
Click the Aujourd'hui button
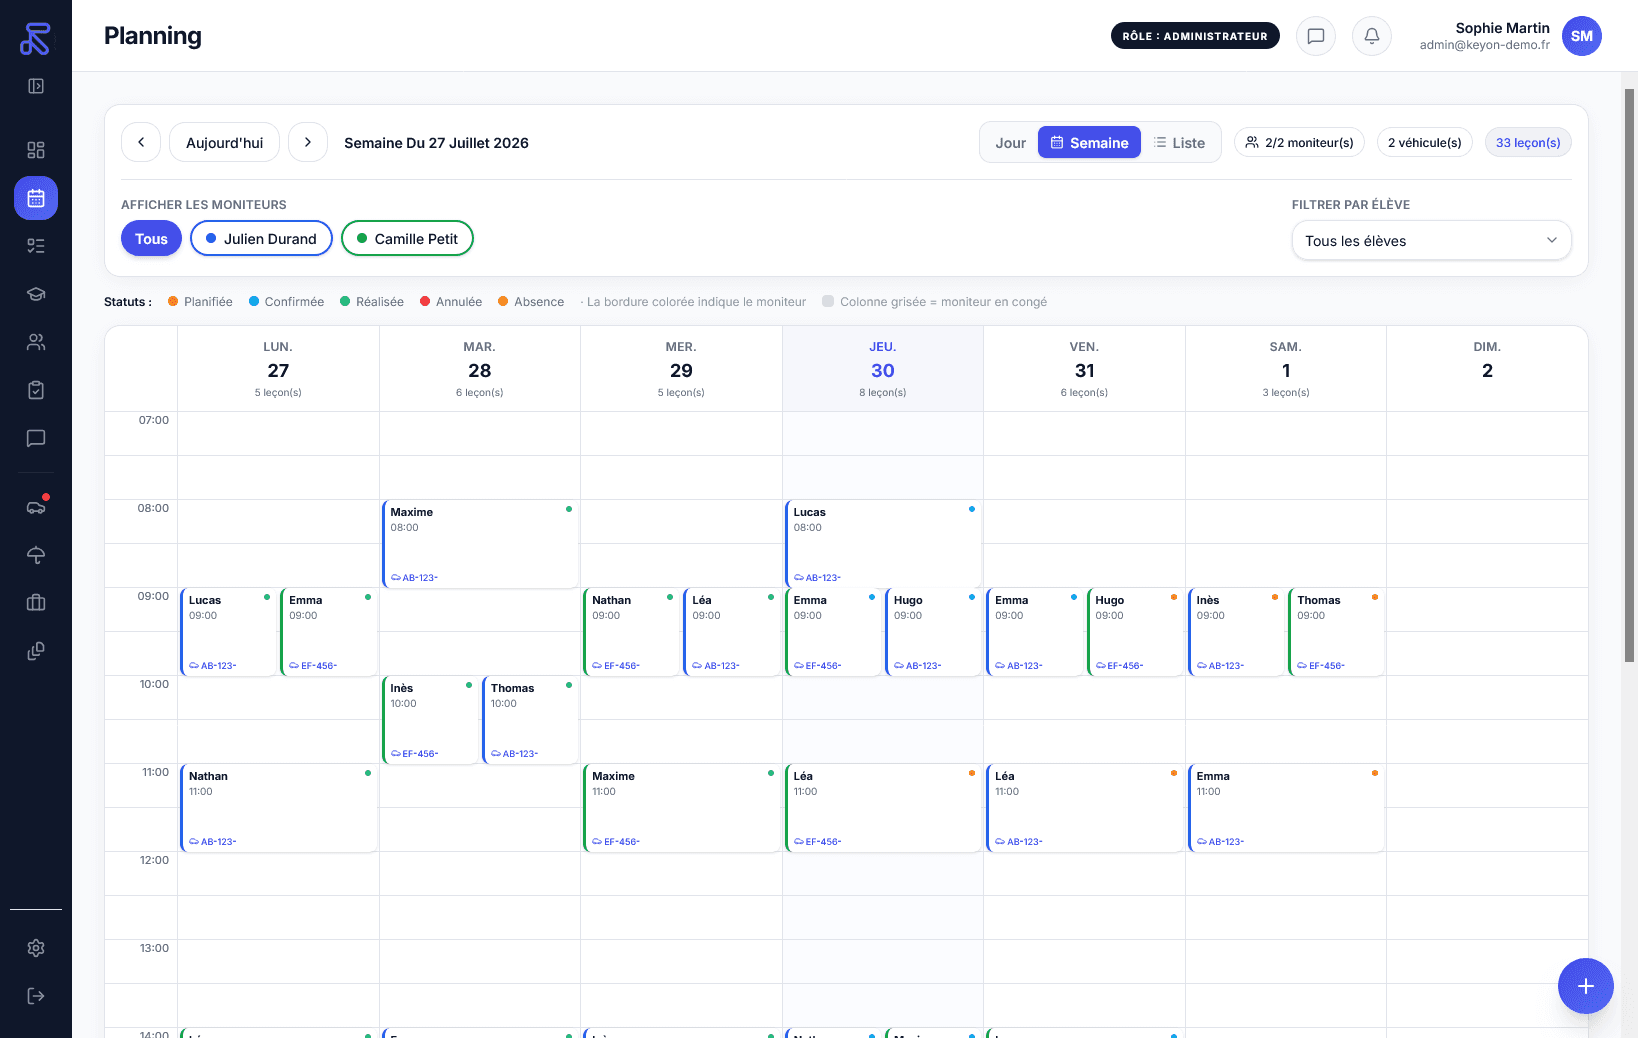[225, 142]
